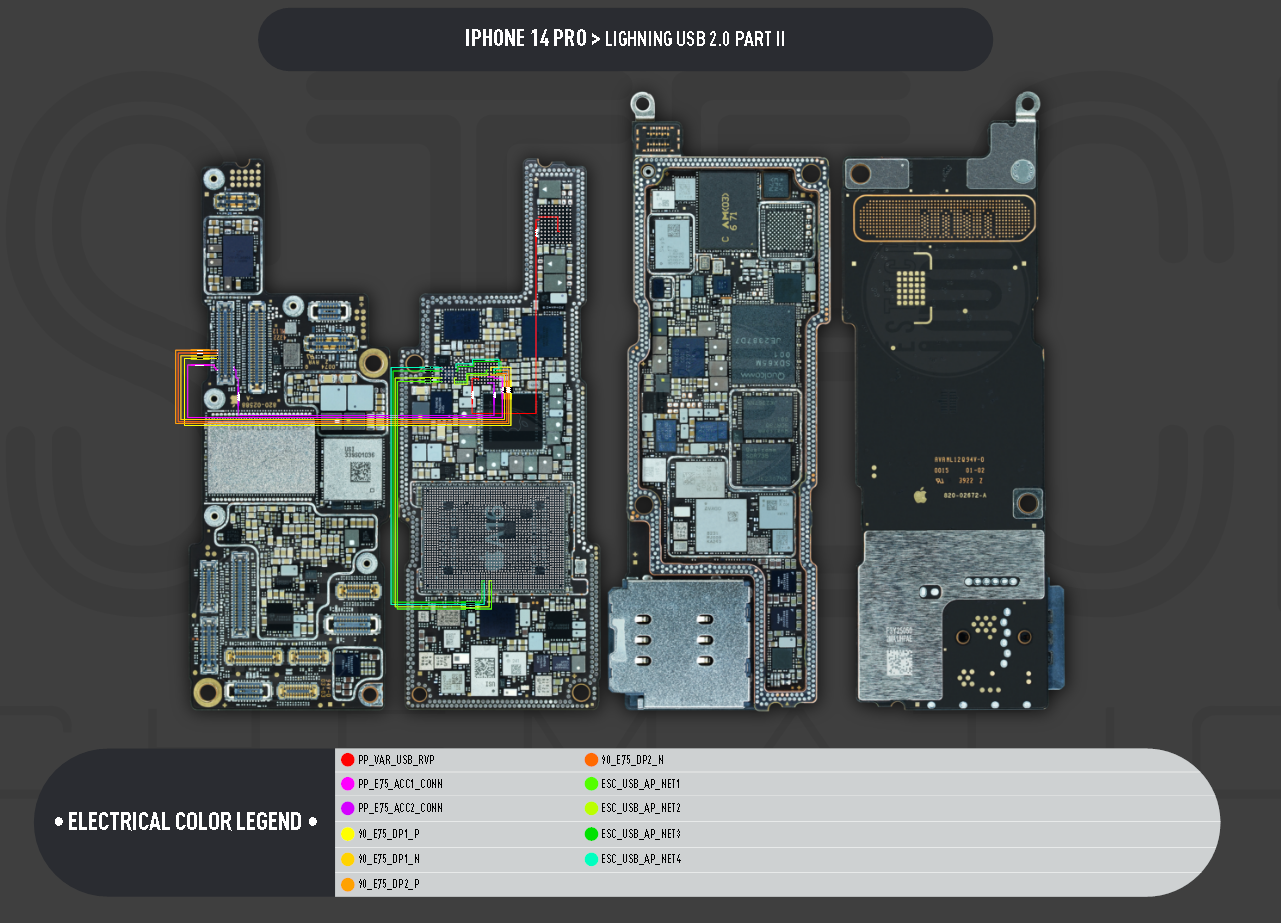This screenshot has width=1281, height=923.
Task: Click the ELECTRICAL COLOR LEGEND heading
Action: point(185,822)
